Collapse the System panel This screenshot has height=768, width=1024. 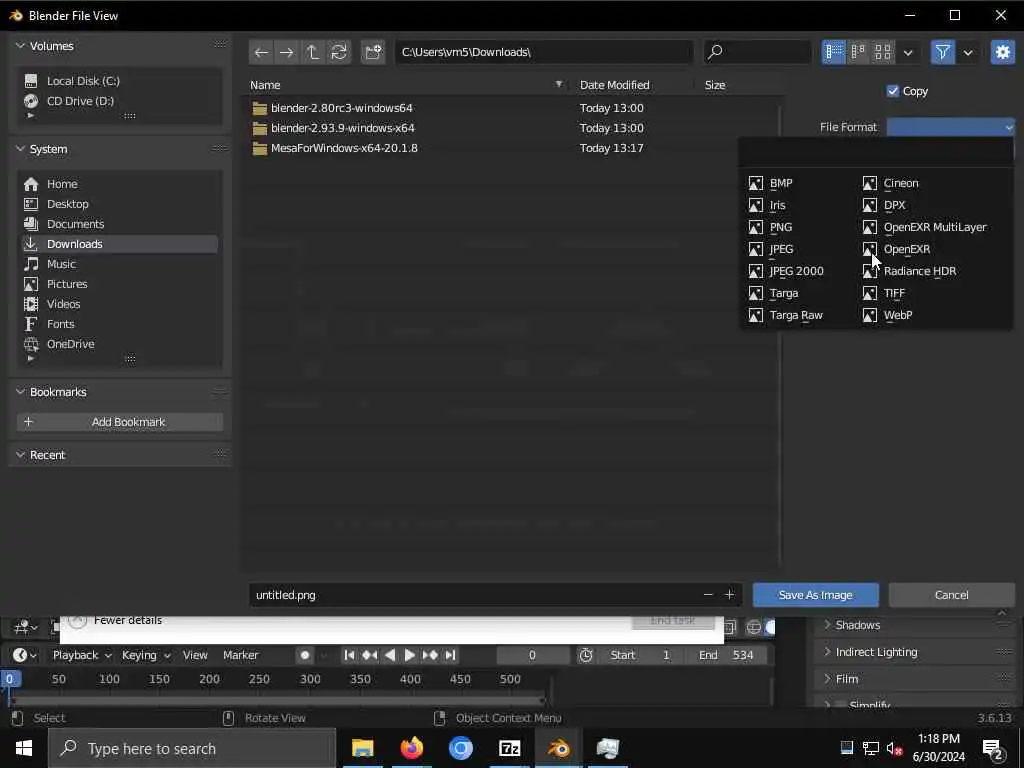(20, 149)
